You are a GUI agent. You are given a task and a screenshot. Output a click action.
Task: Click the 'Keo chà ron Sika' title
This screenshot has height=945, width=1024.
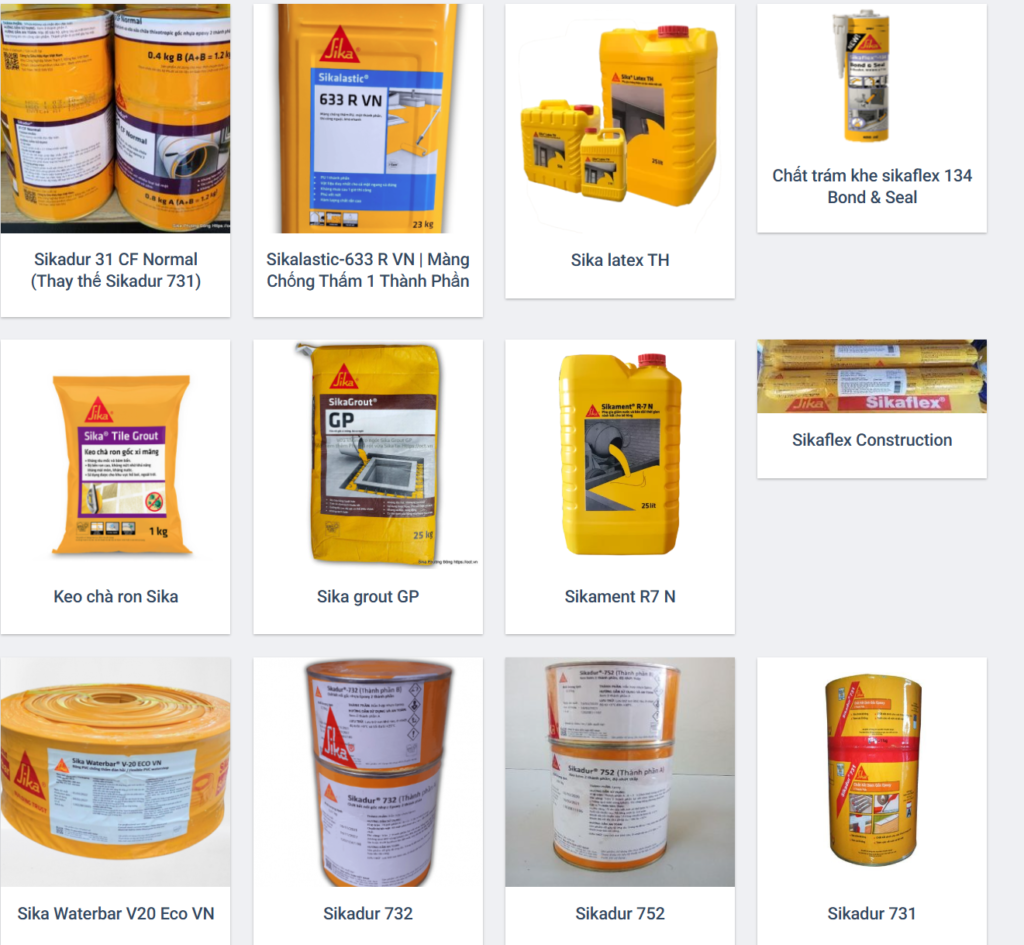(116, 596)
